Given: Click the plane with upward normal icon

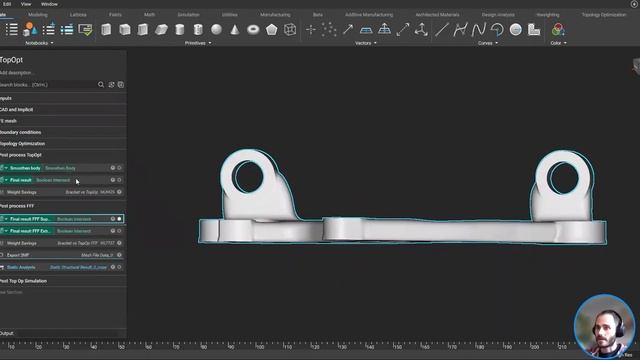Looking at the screenshot, I should coord(384,29).
